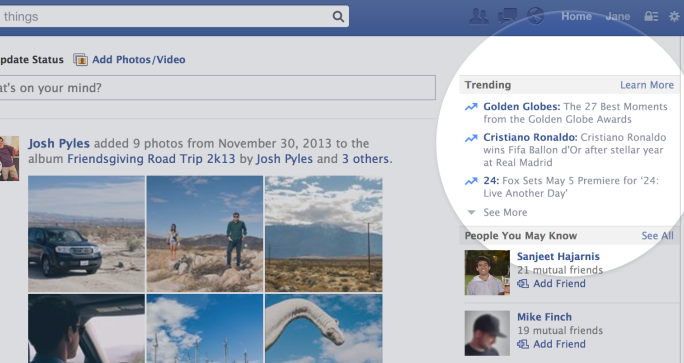Click the search magnifier icon

[338, 17]
